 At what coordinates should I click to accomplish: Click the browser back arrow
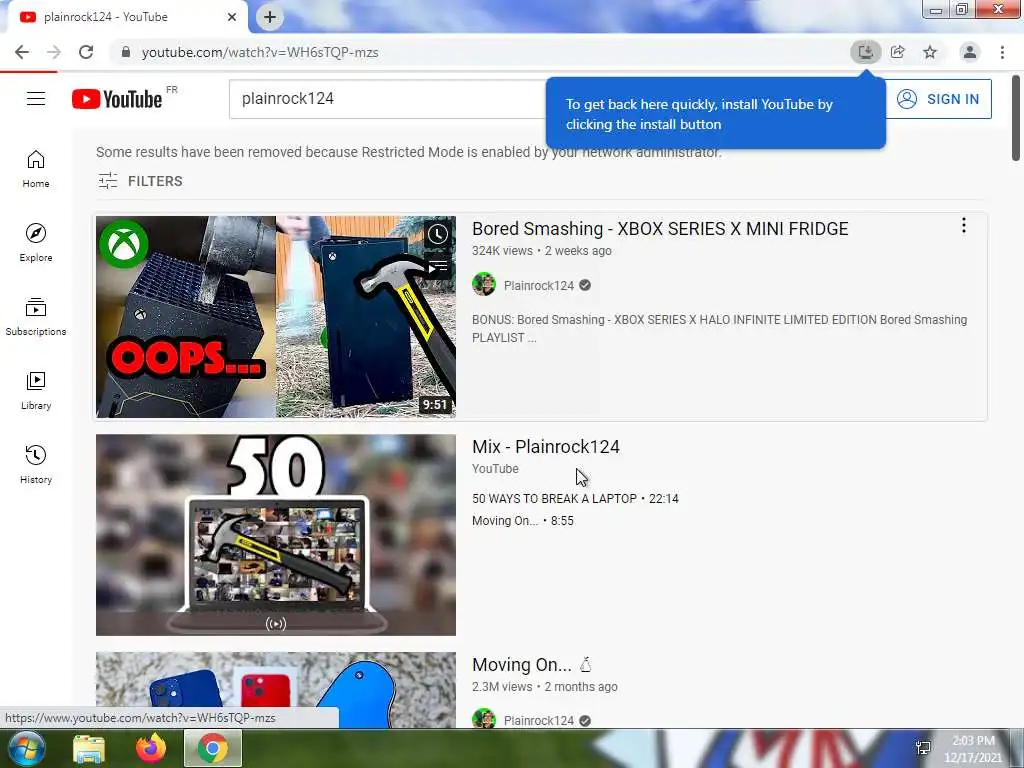pyautogui.click(x=22, y=52)
